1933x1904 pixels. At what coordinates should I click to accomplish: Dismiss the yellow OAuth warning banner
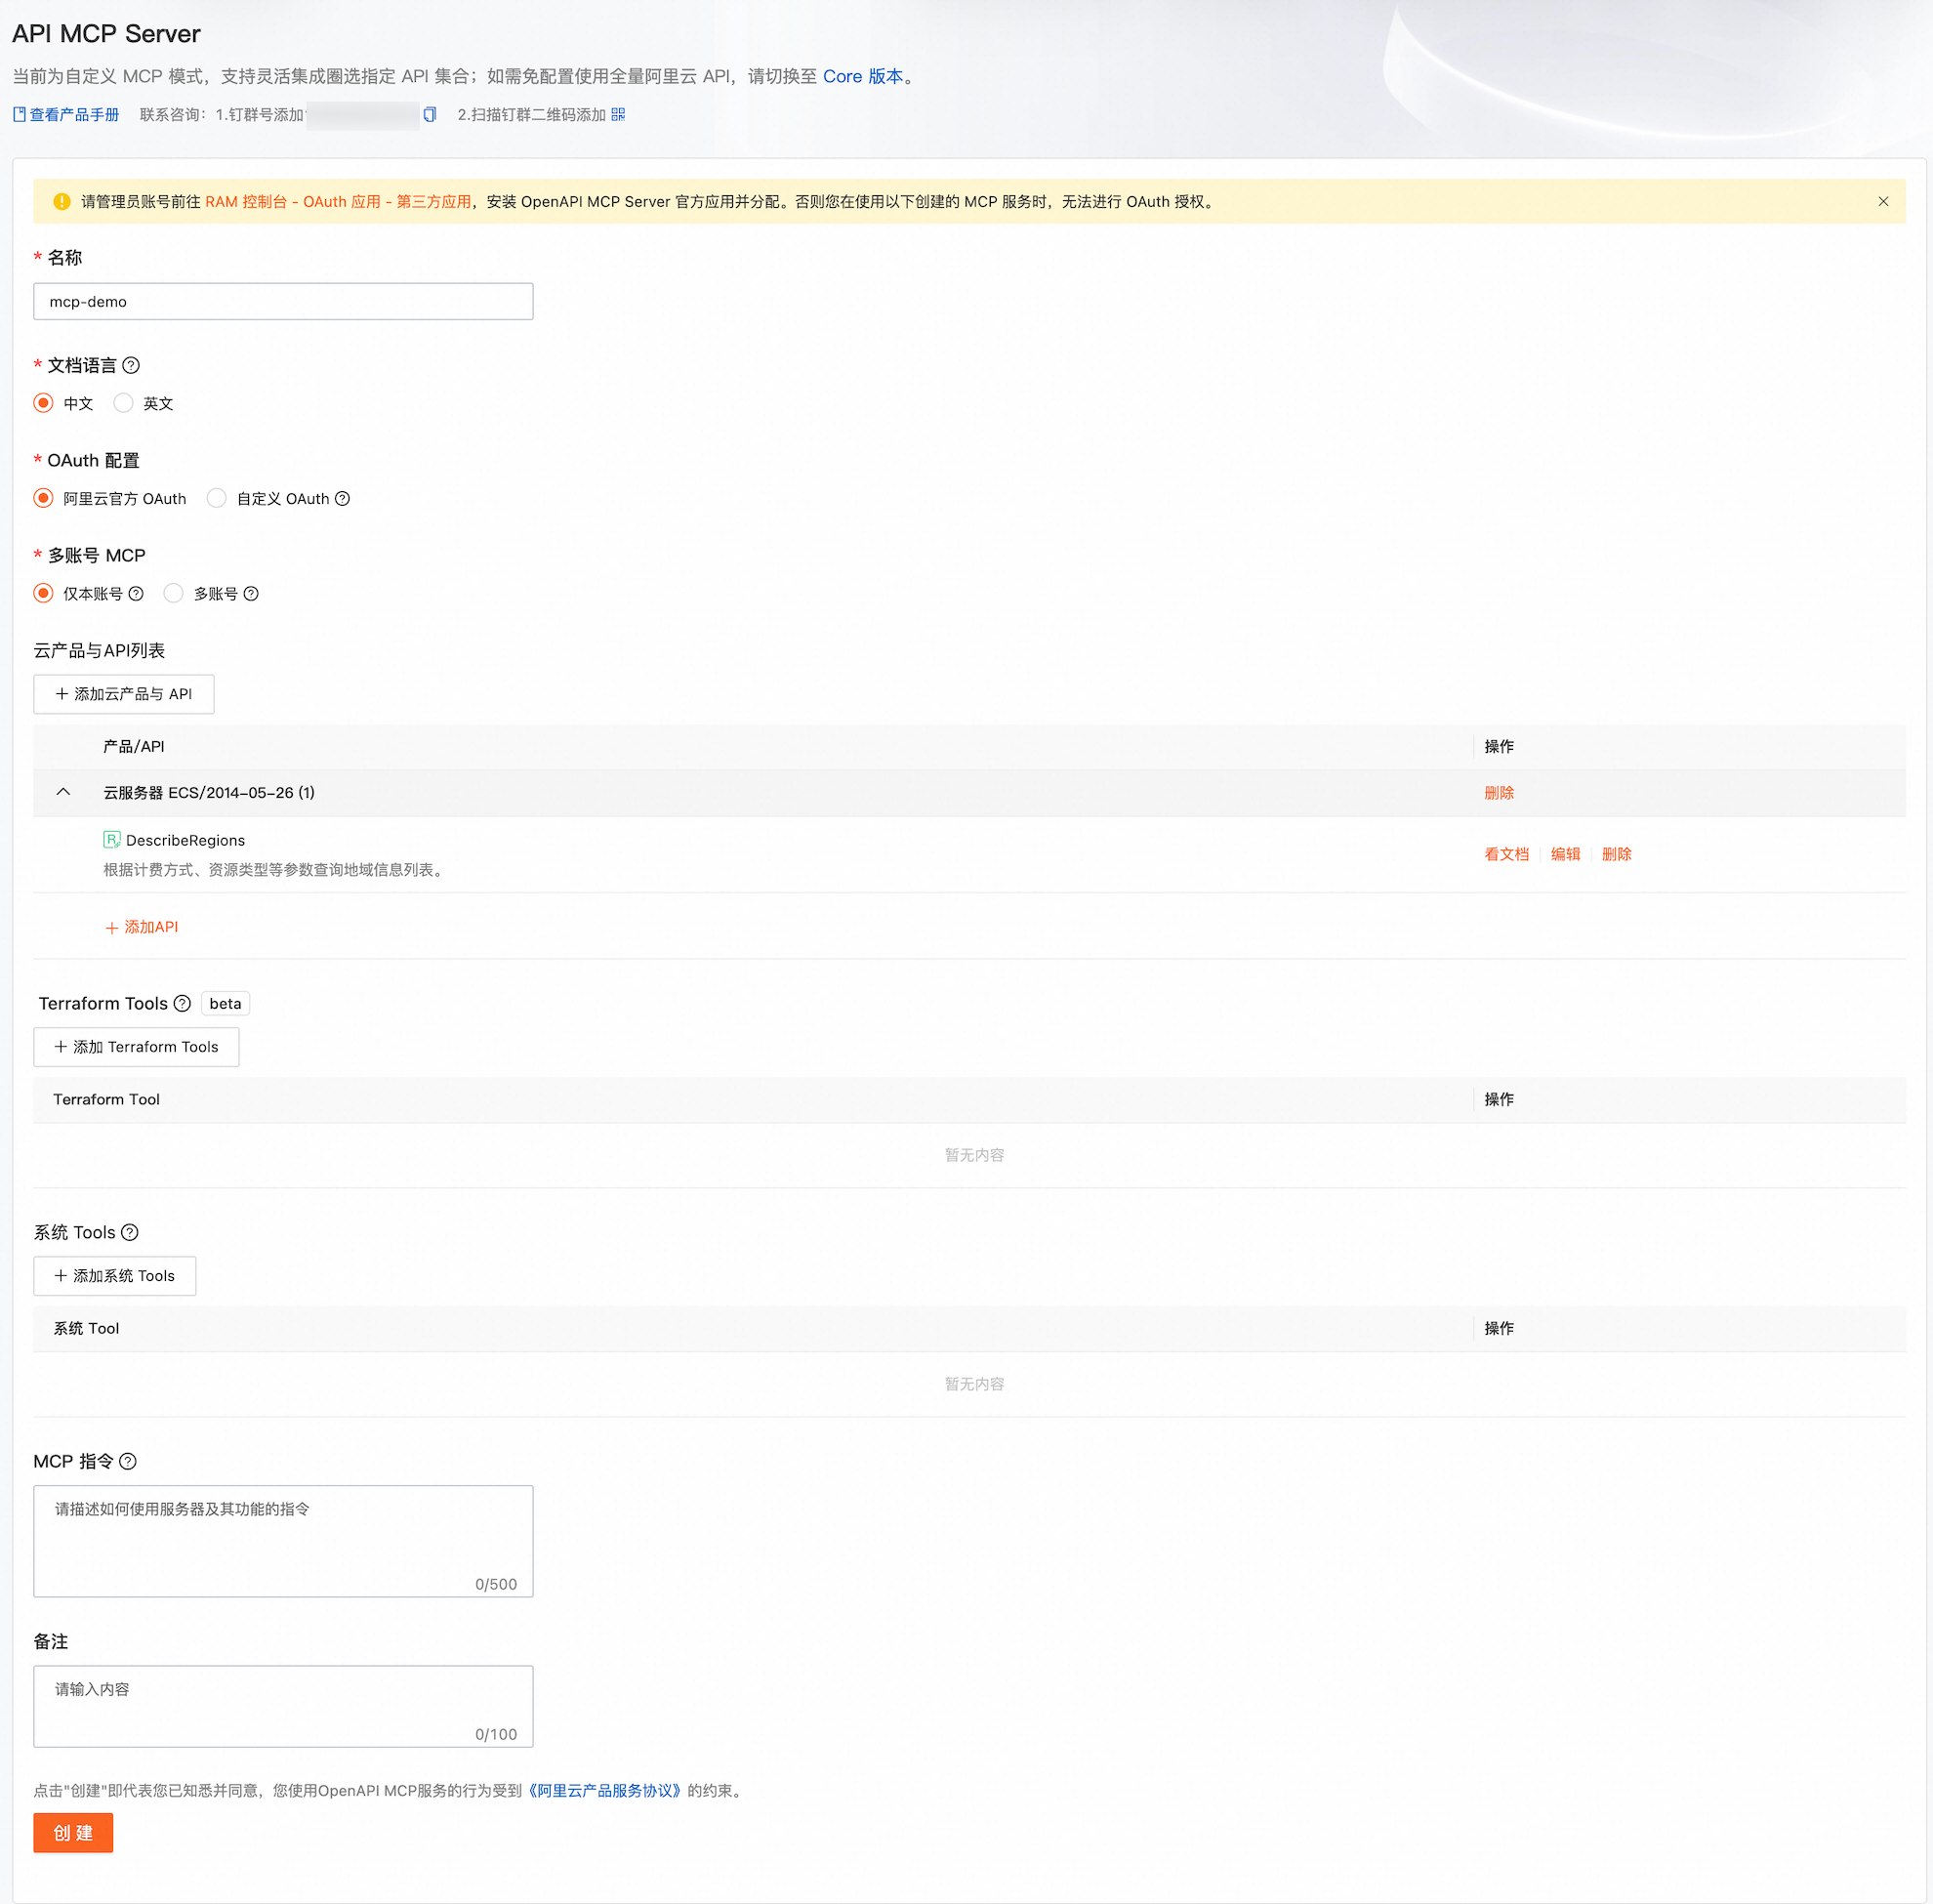(x=1883, y=201)
